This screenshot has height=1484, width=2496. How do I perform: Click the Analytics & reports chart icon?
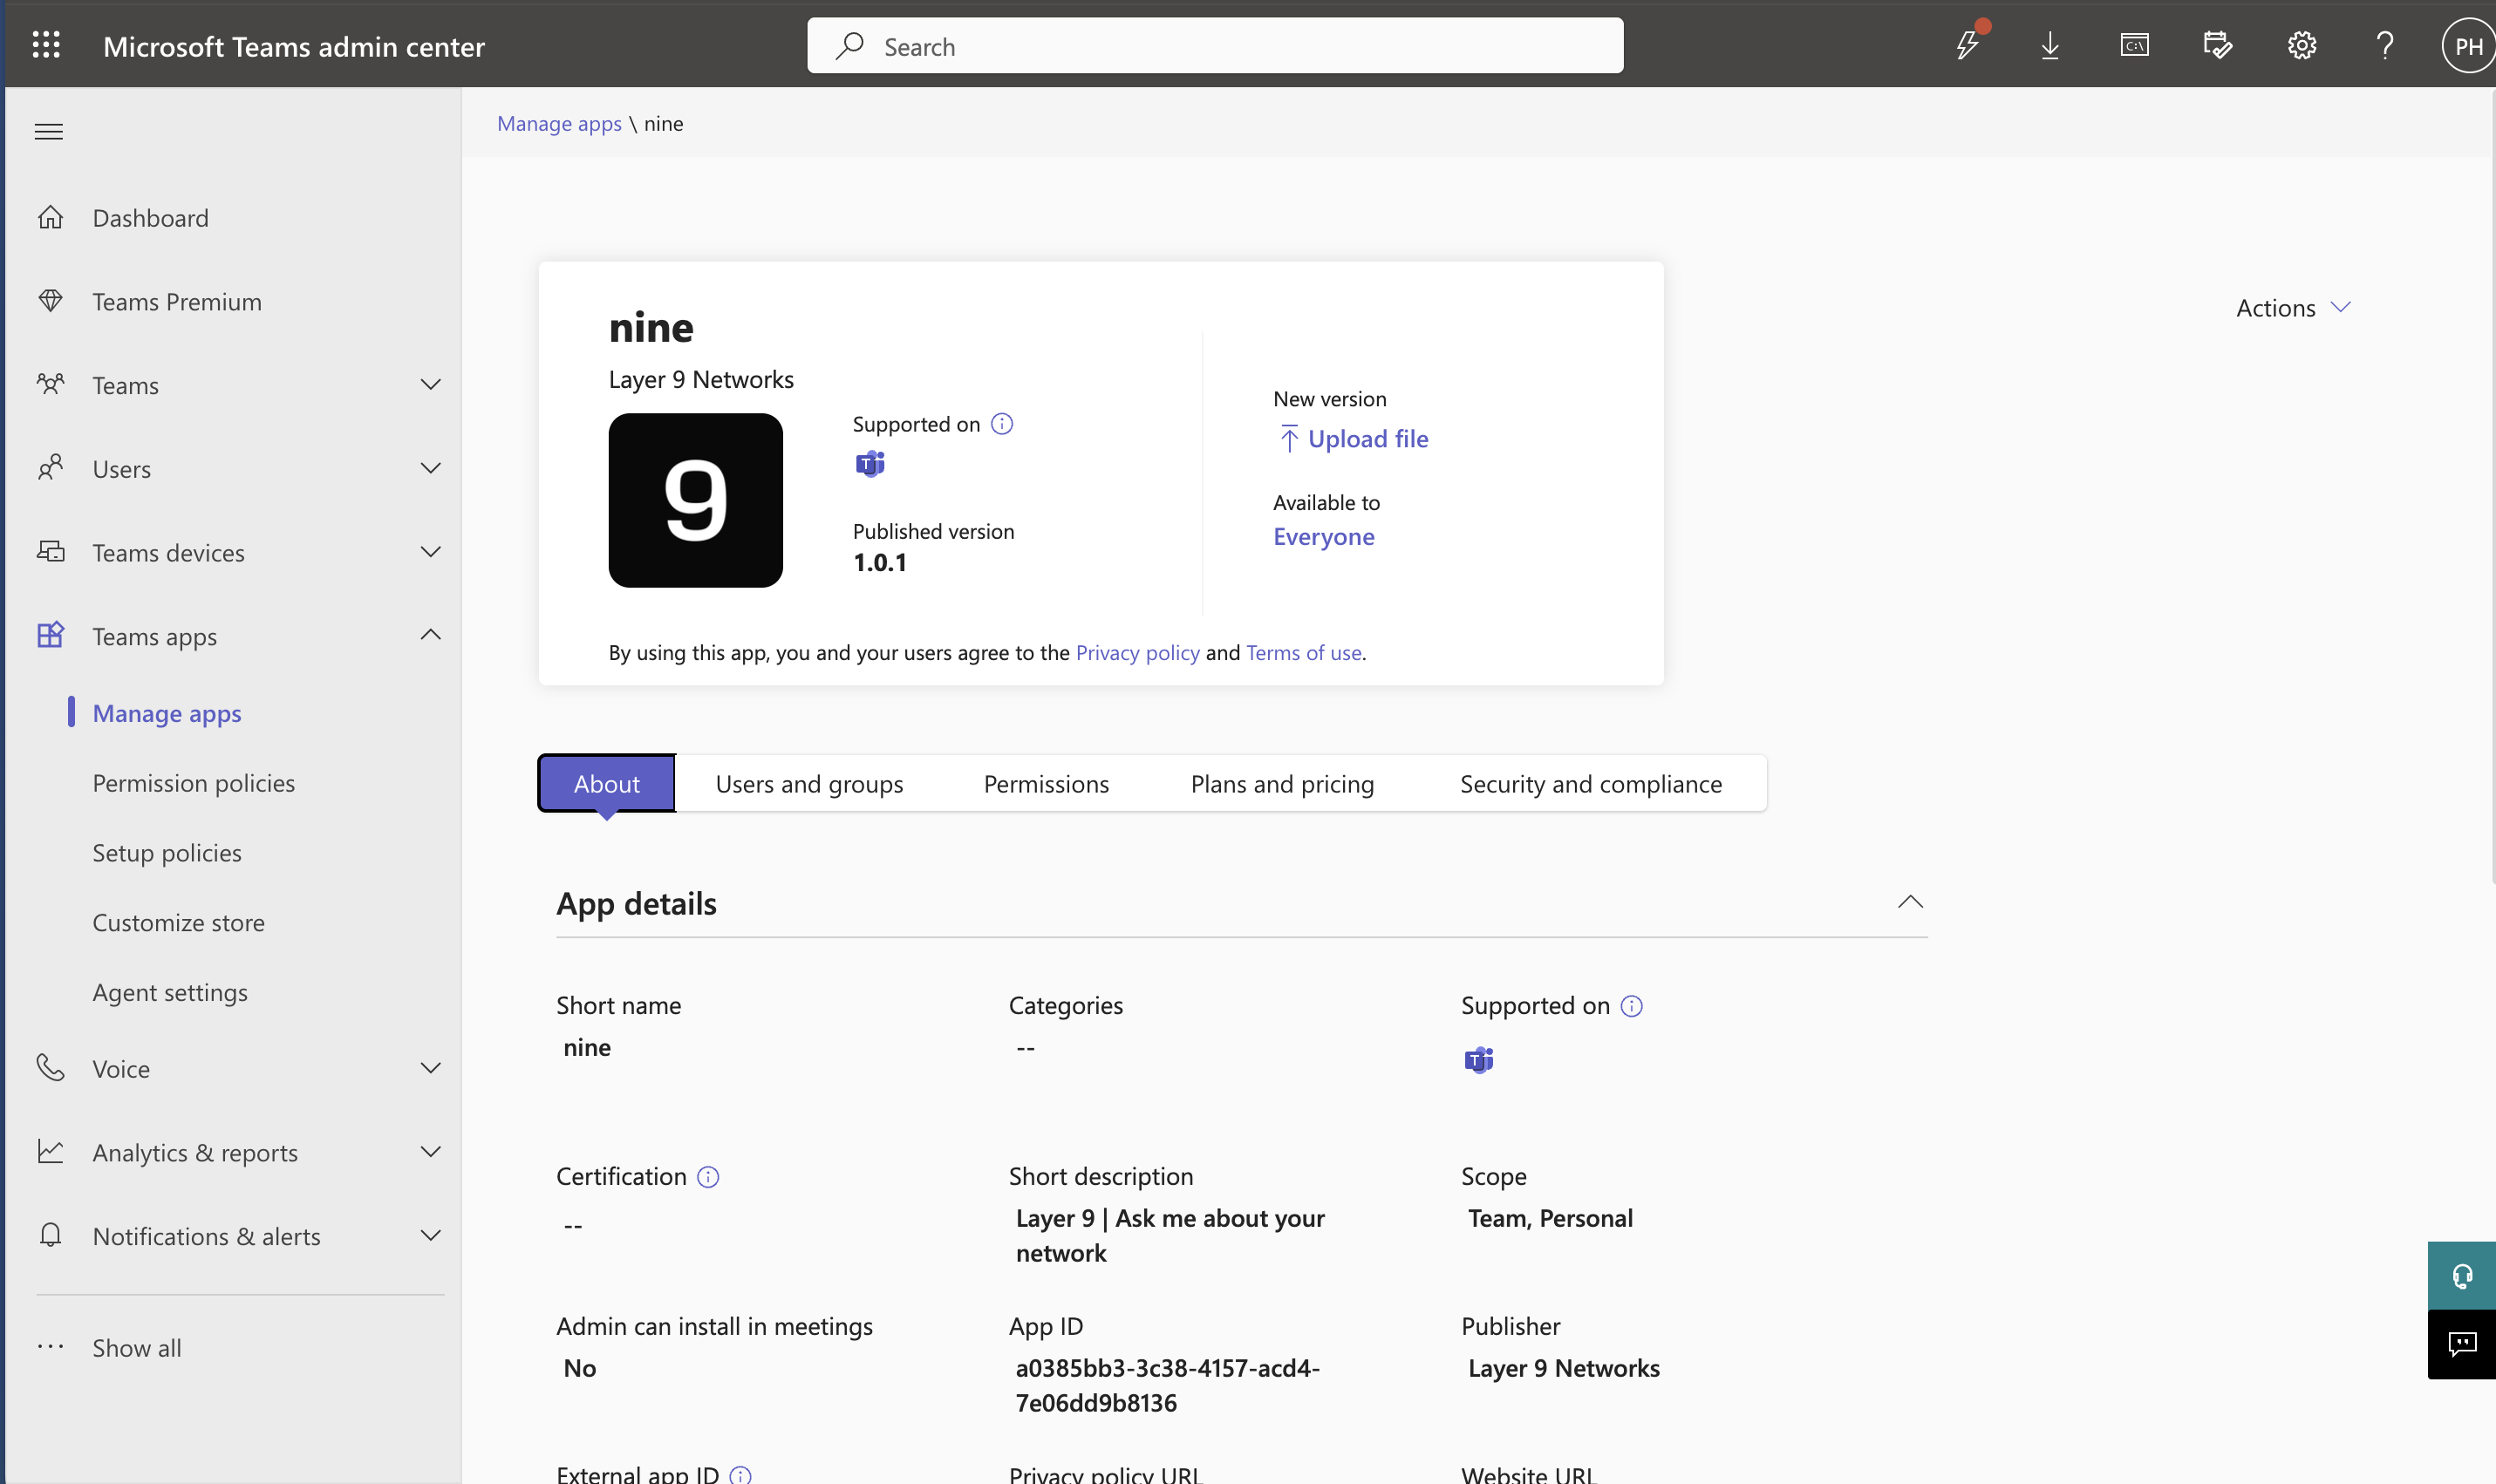[50, 1151]
